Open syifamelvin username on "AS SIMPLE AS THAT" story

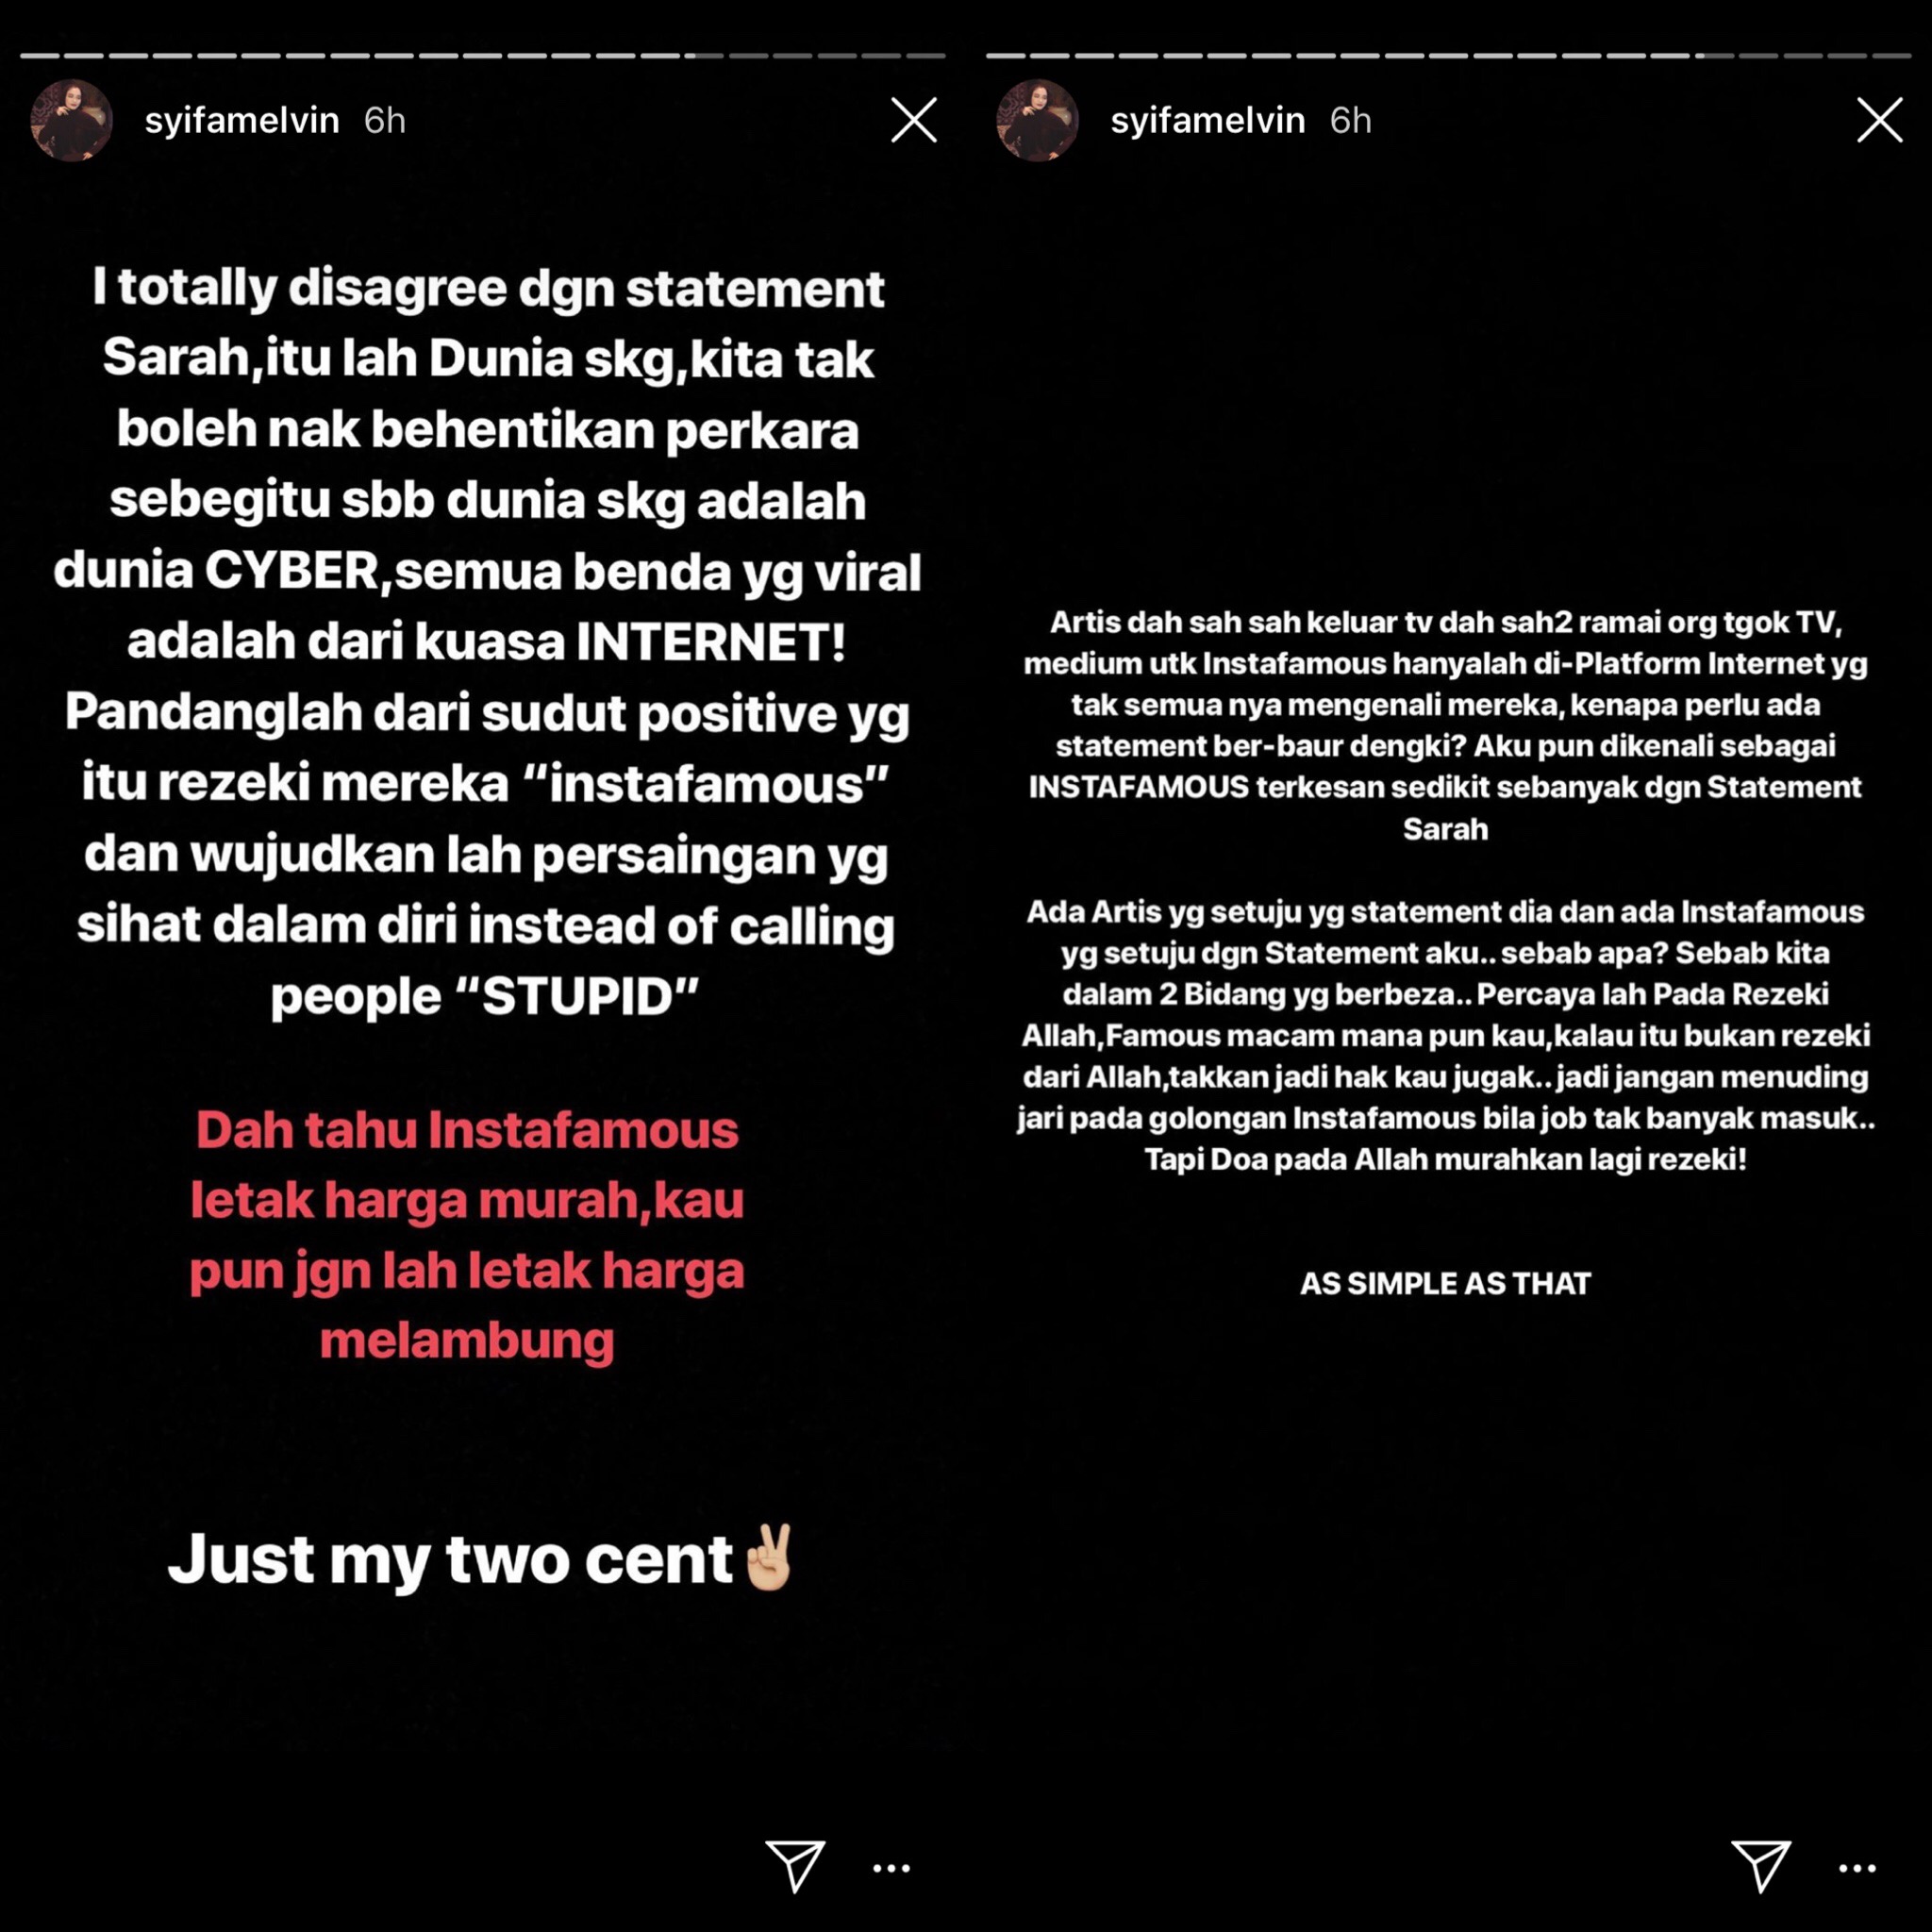coord(1208,121)
